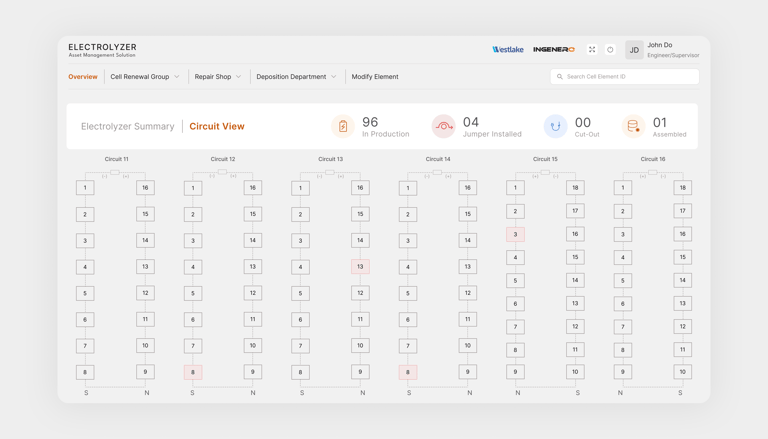Expand the Deposition Department menu
Viewport: 768px width, 439px height.
click(x=296, y=77)
